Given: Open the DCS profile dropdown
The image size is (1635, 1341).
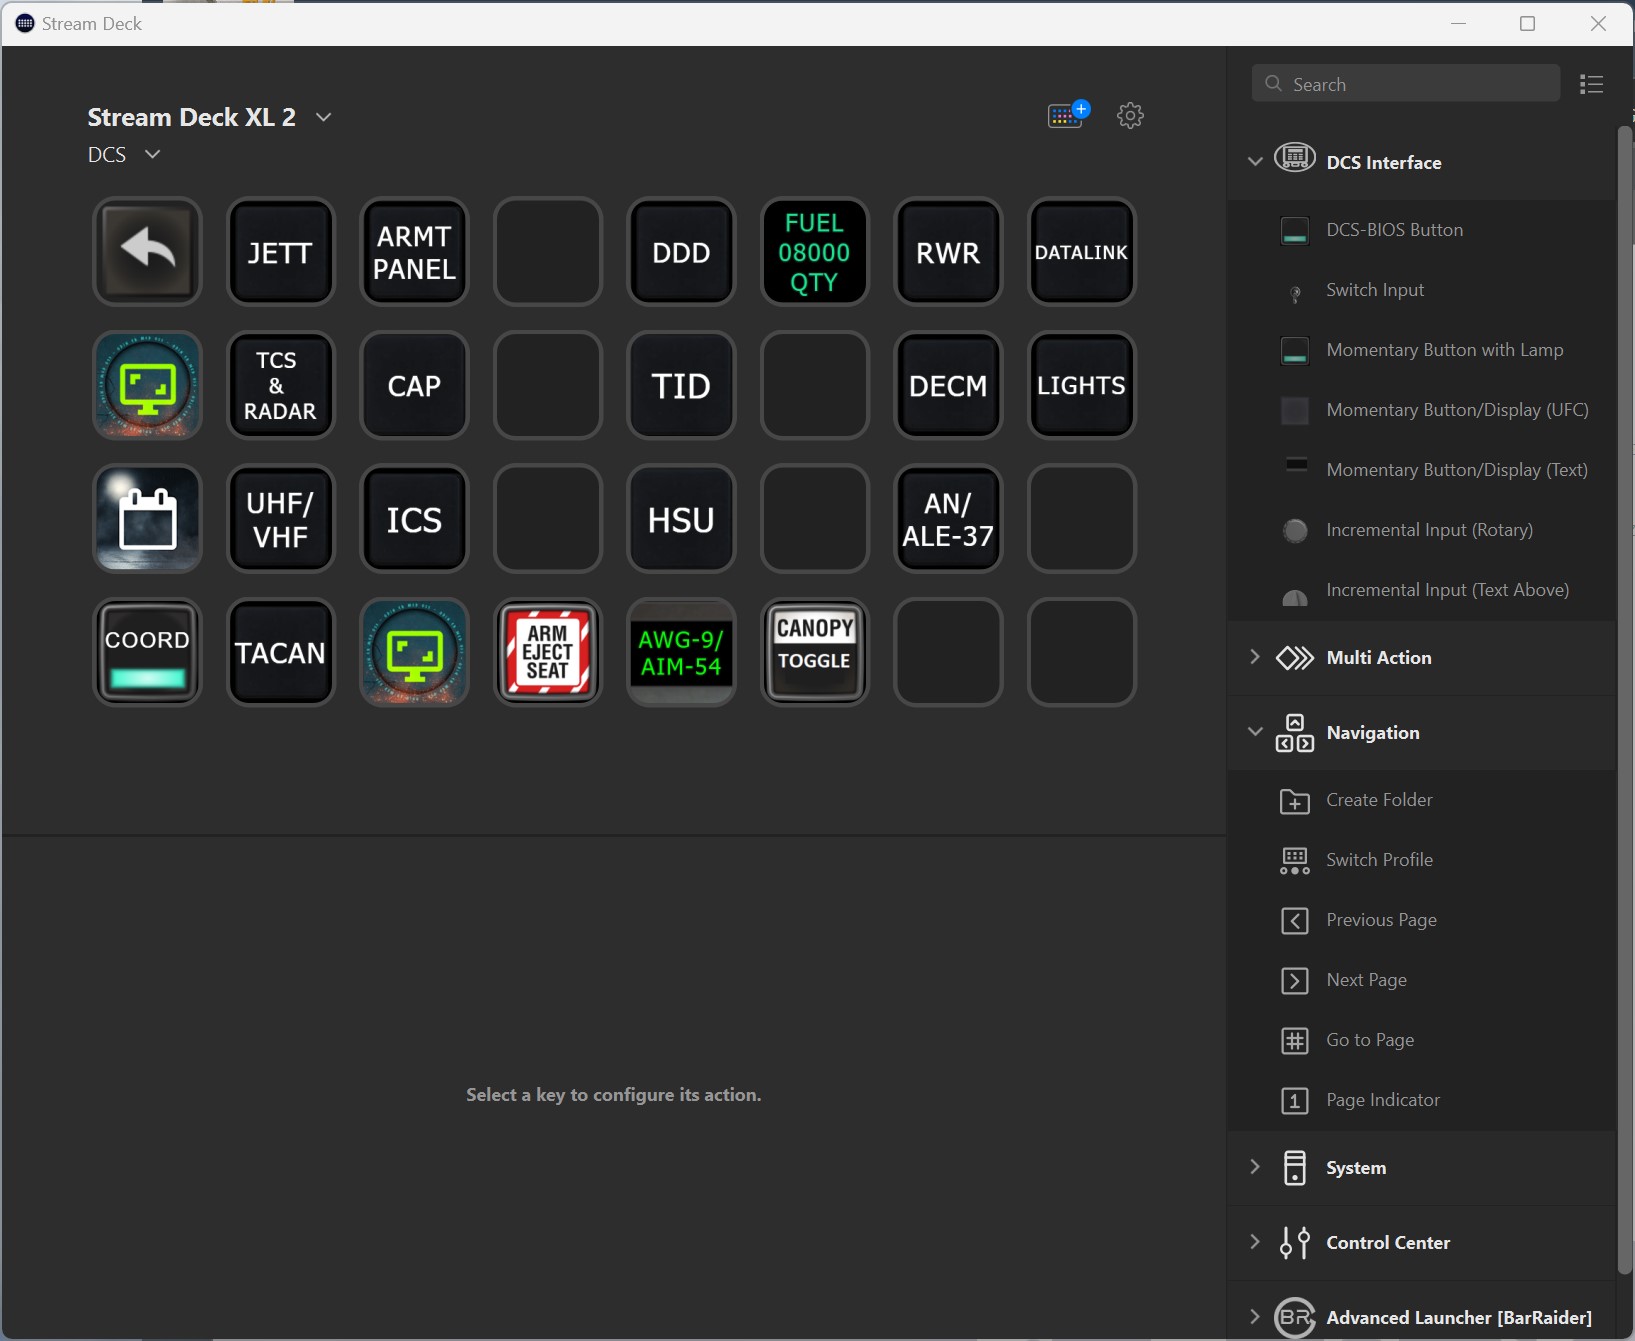Looking at the screenshot, I should click(152, 154).
